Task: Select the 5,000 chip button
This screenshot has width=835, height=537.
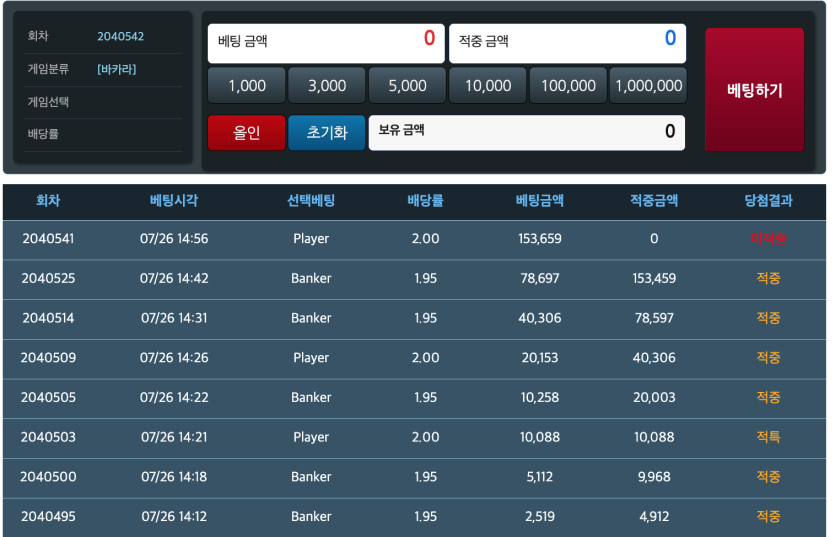Action: click(407, 86)
